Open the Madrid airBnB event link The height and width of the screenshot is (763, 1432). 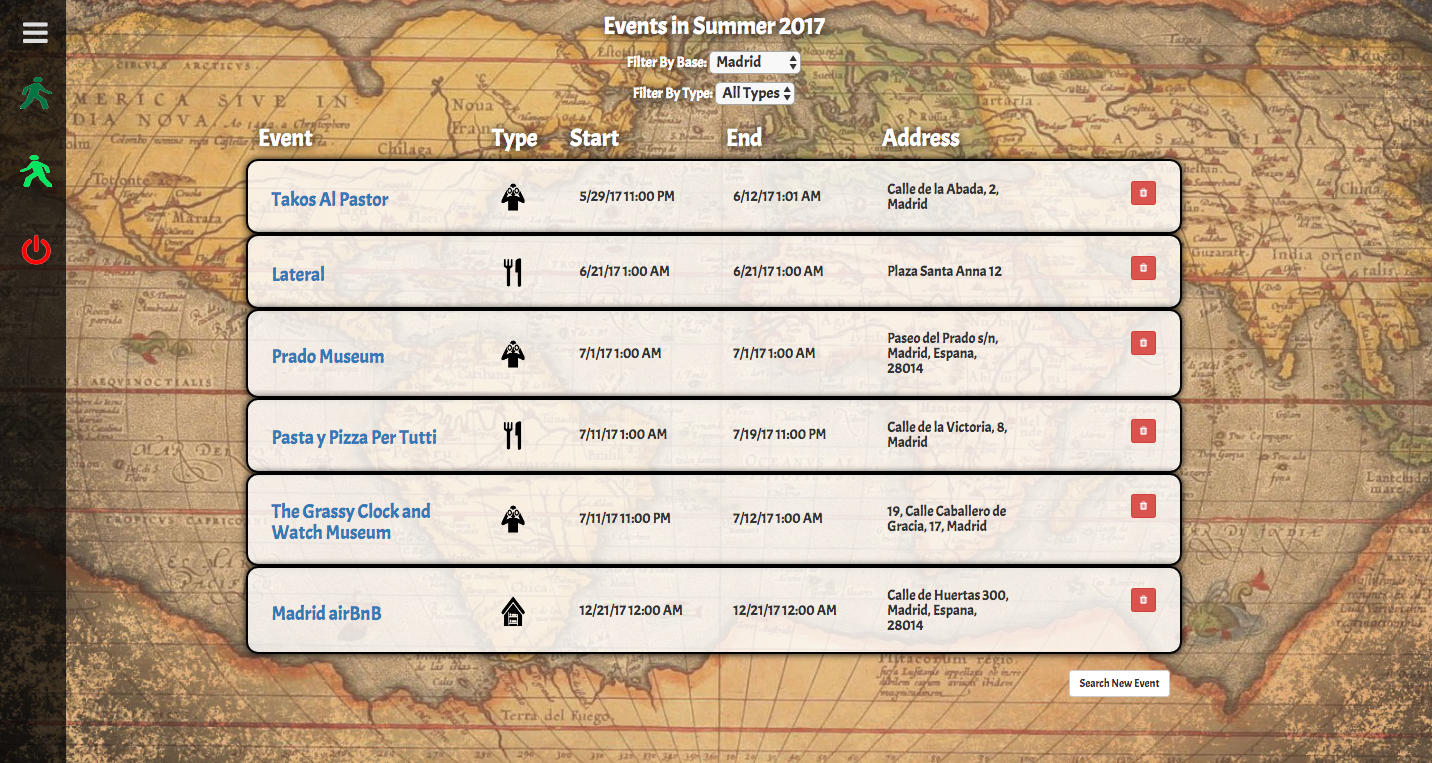coord(327,613)
